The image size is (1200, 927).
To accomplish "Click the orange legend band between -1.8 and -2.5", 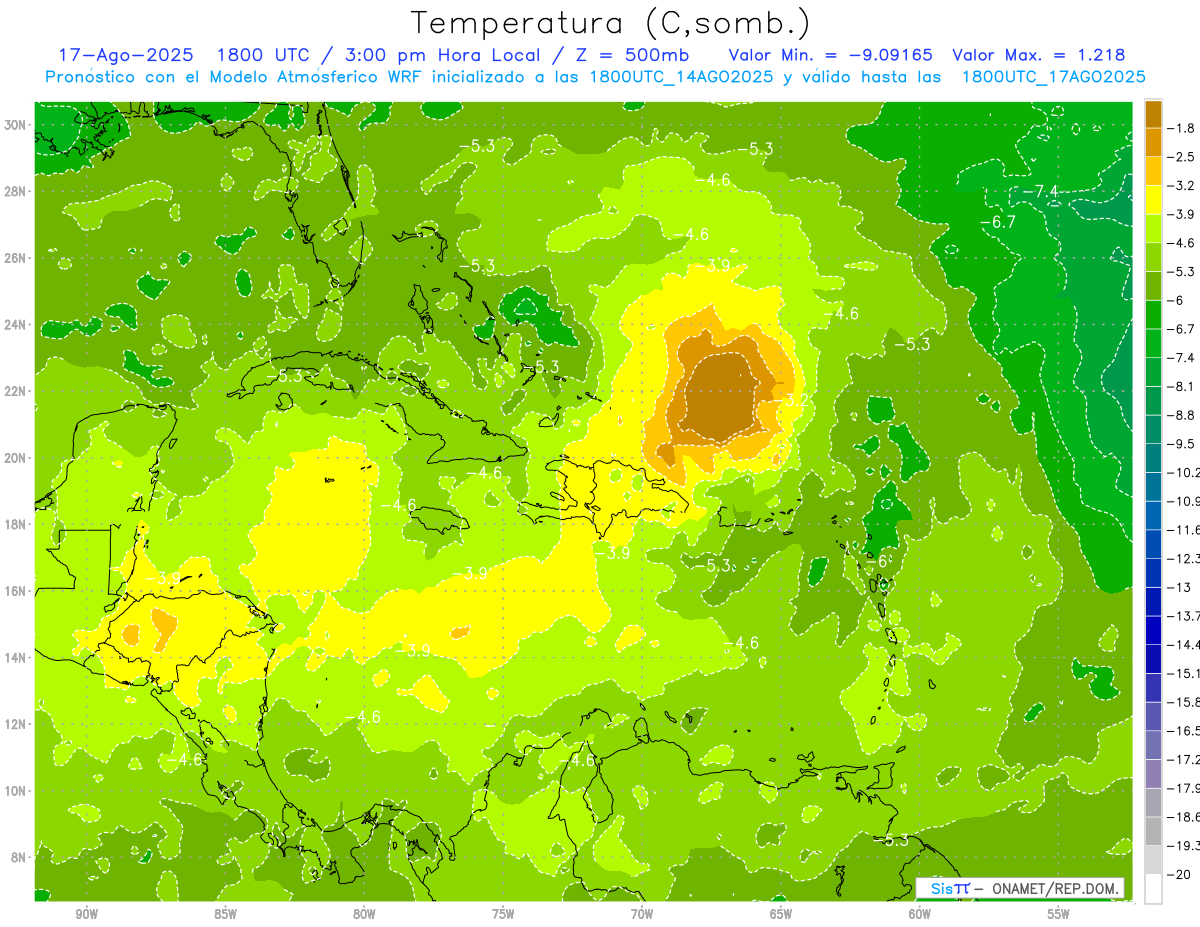I will click(x=1153, y=142).
